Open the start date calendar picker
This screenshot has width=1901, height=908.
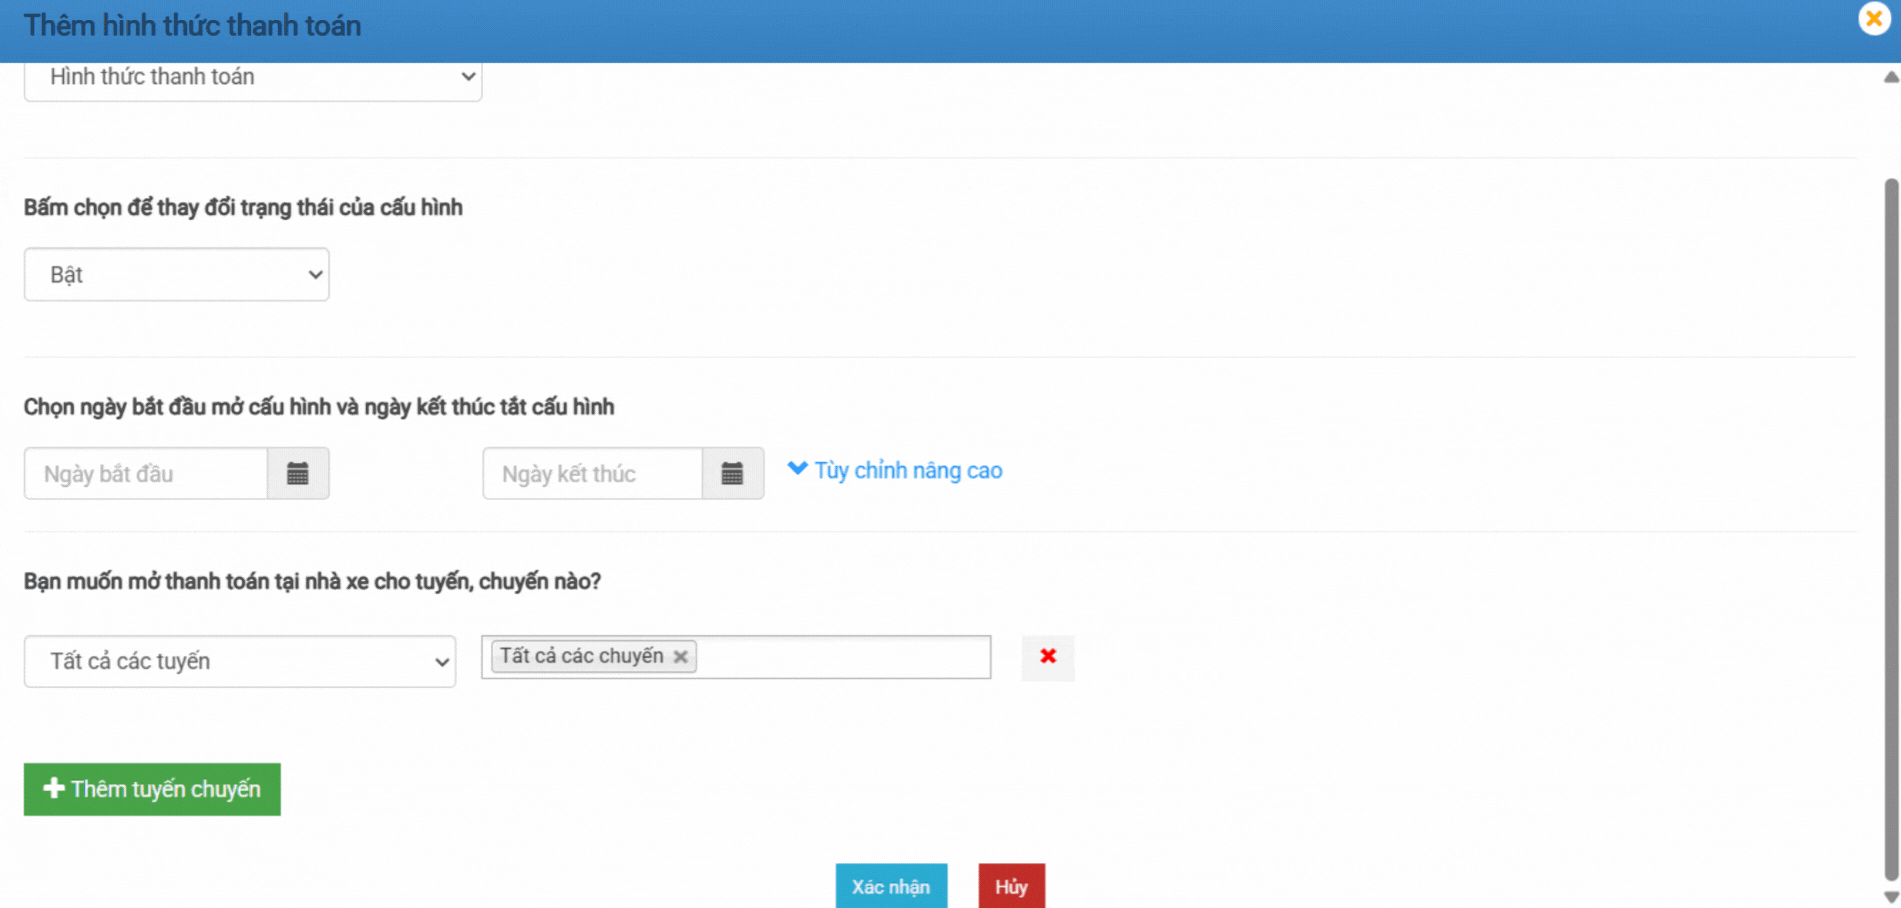click(297, 474)
